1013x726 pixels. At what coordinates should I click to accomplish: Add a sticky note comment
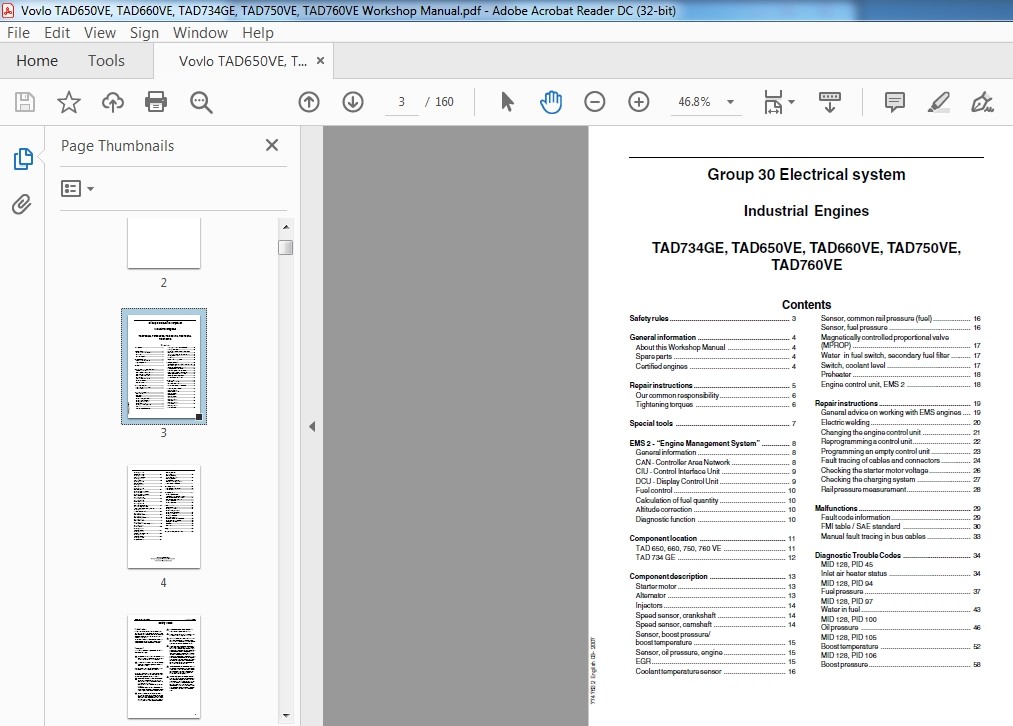(x=894, y=102)
